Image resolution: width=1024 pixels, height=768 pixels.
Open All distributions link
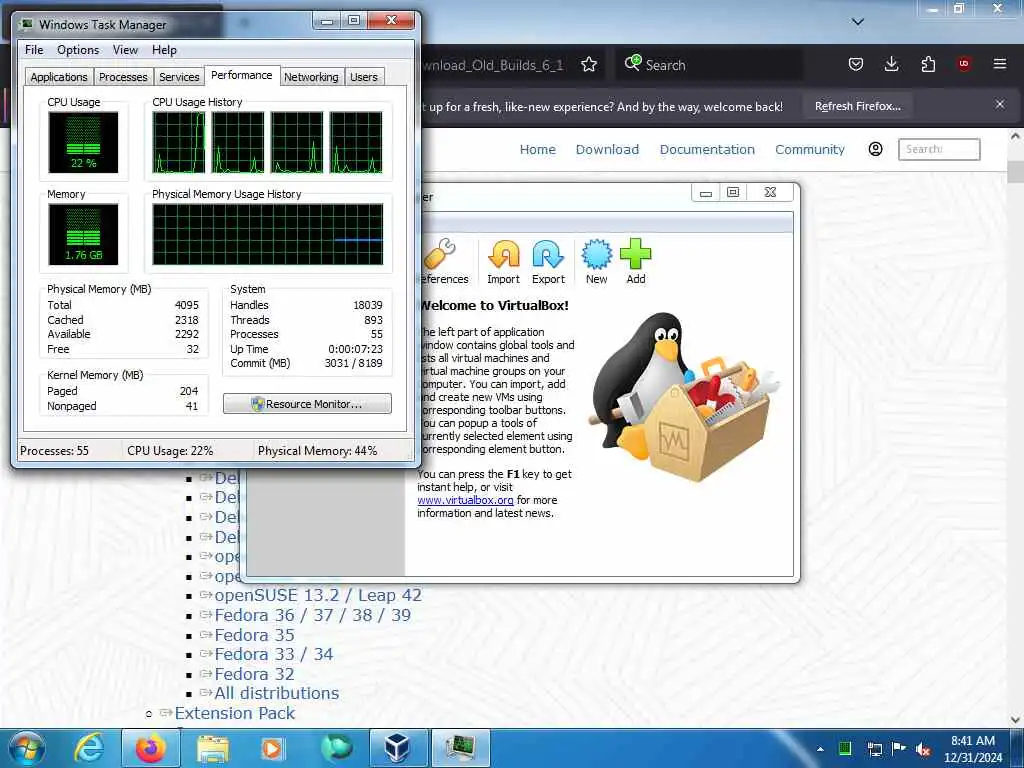pos(276,694)
